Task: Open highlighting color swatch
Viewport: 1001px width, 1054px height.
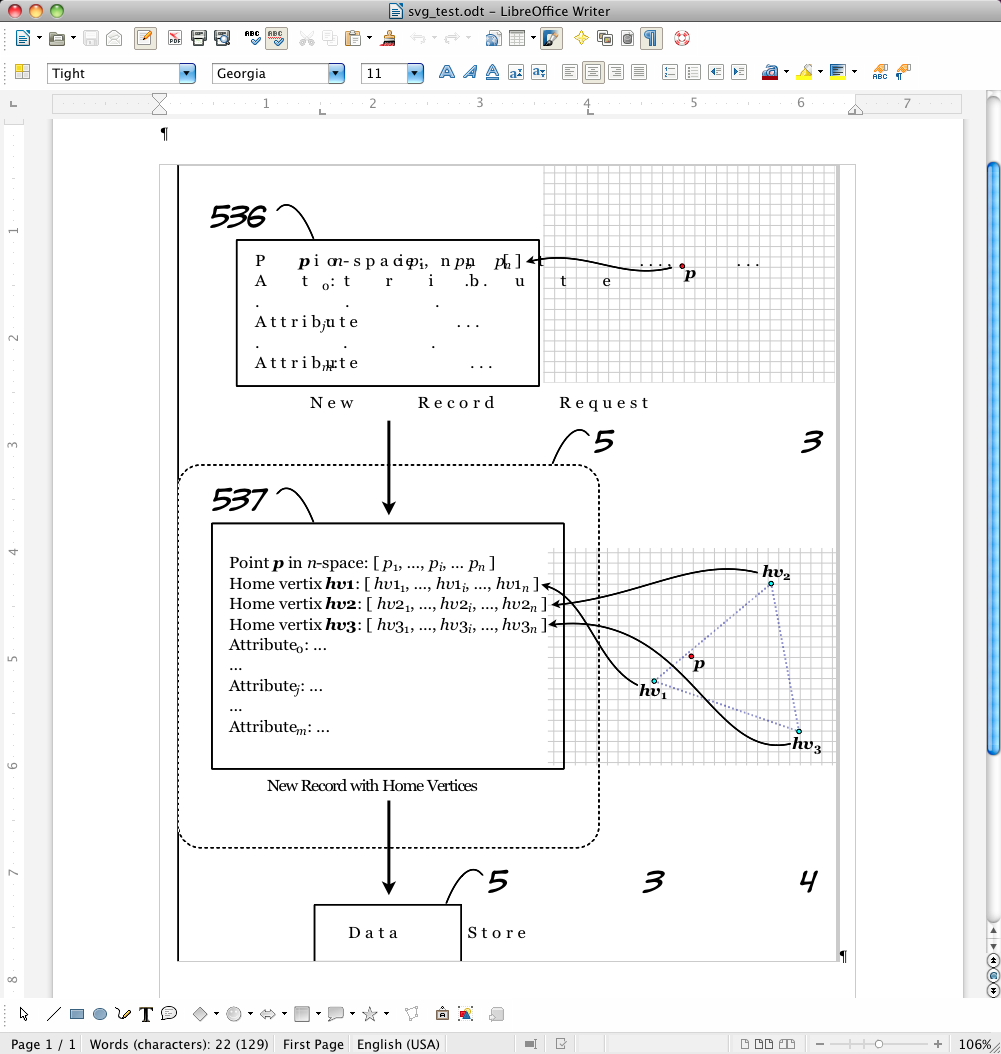Action: [804, 72]
